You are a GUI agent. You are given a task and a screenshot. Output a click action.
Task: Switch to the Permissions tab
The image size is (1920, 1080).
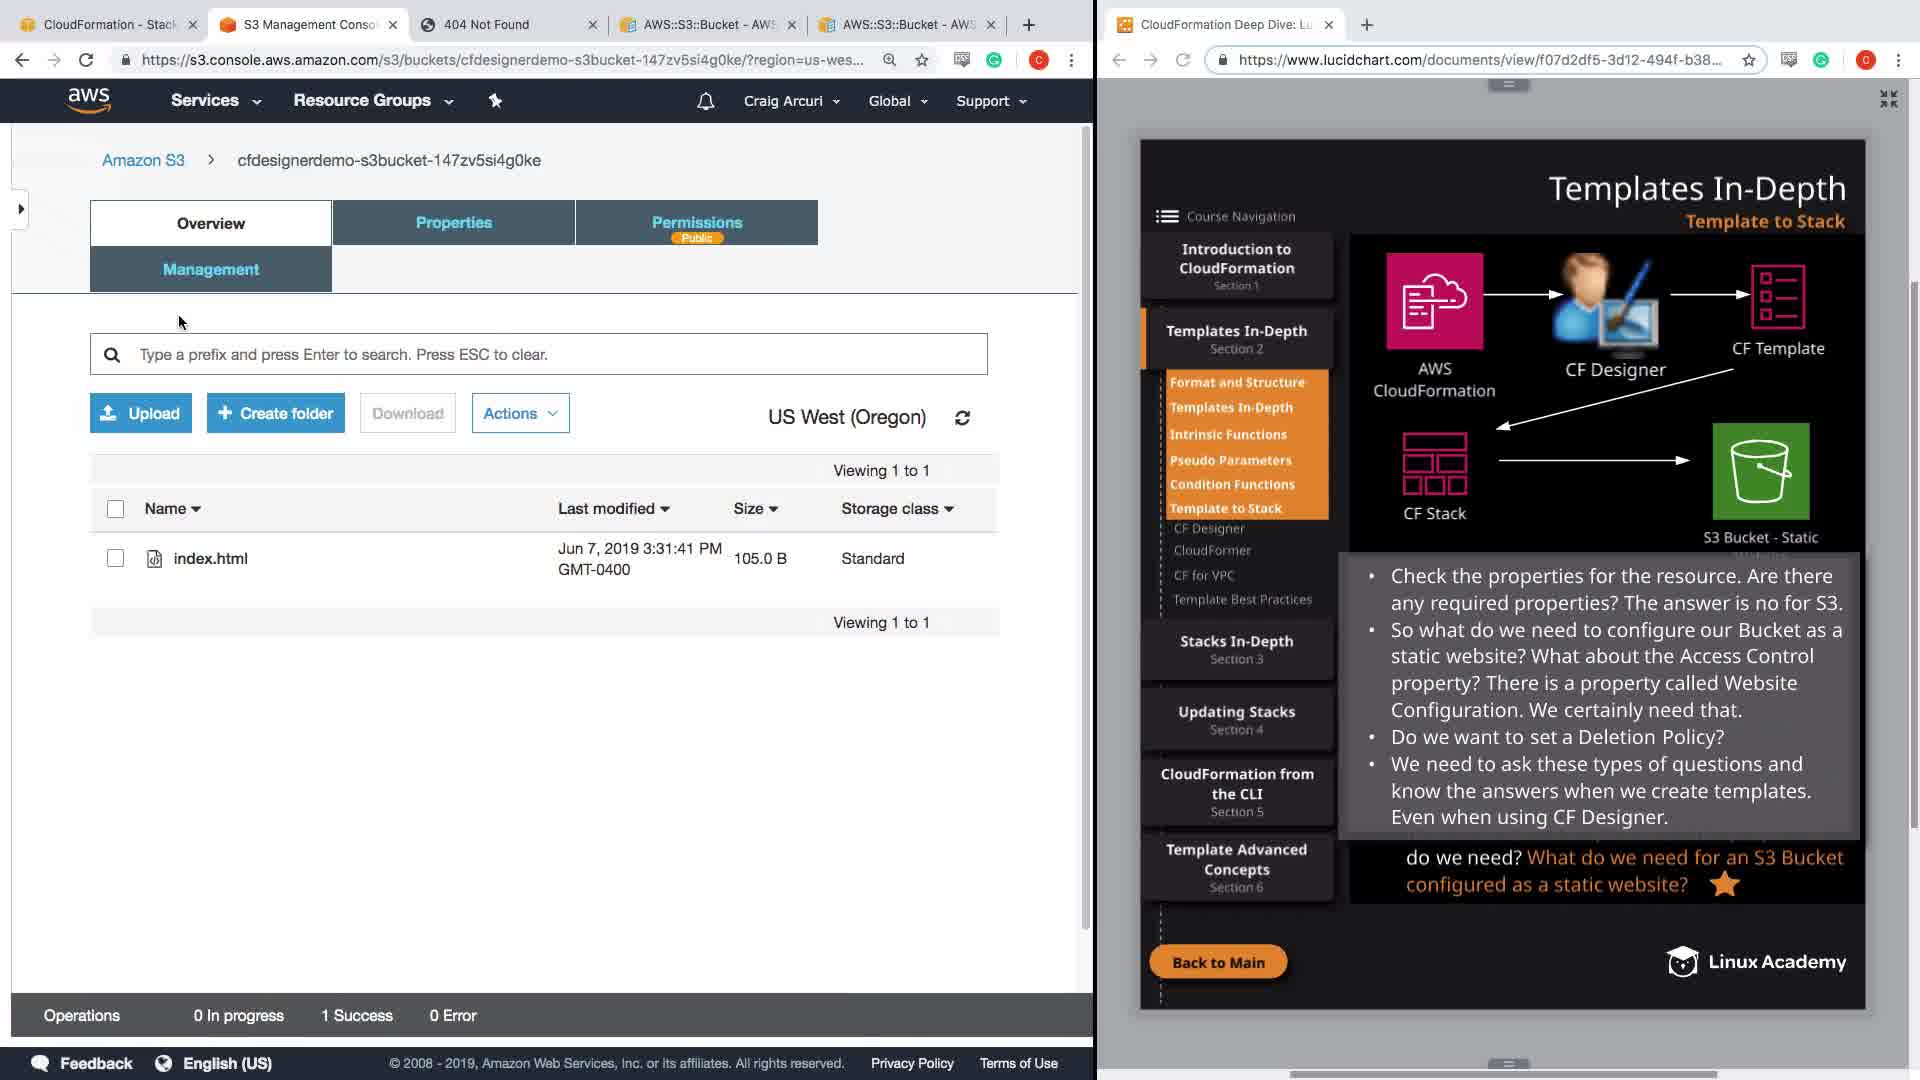tap(696, 222)
